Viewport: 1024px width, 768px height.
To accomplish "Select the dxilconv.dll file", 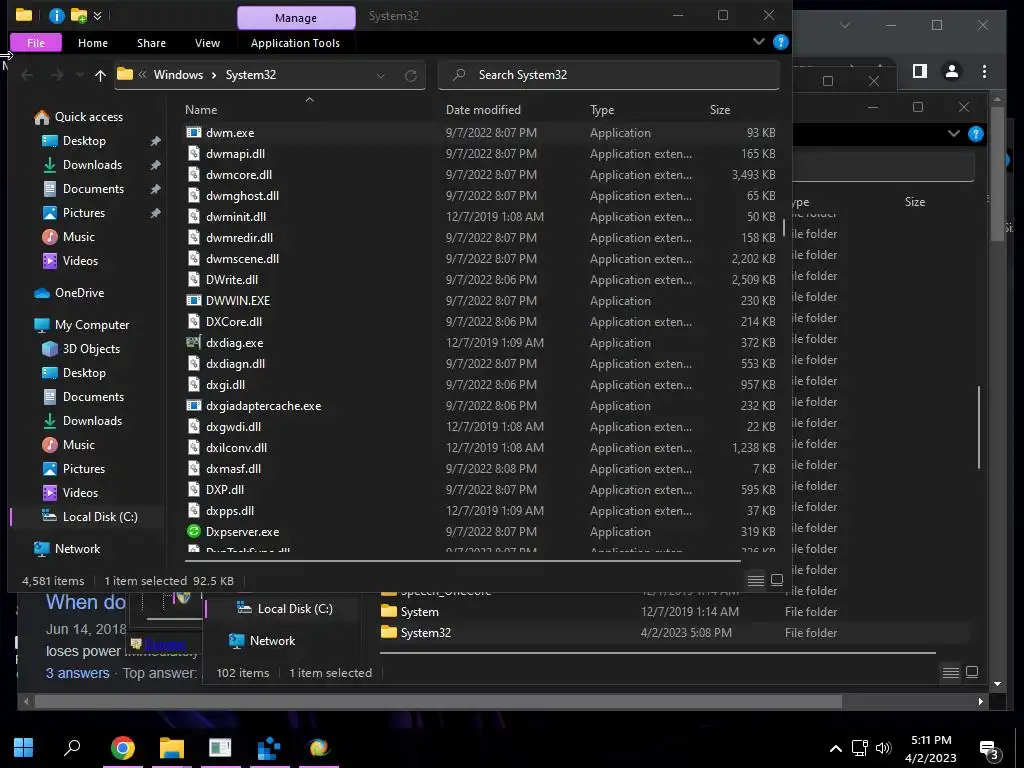I will click(x=236, y=447).
